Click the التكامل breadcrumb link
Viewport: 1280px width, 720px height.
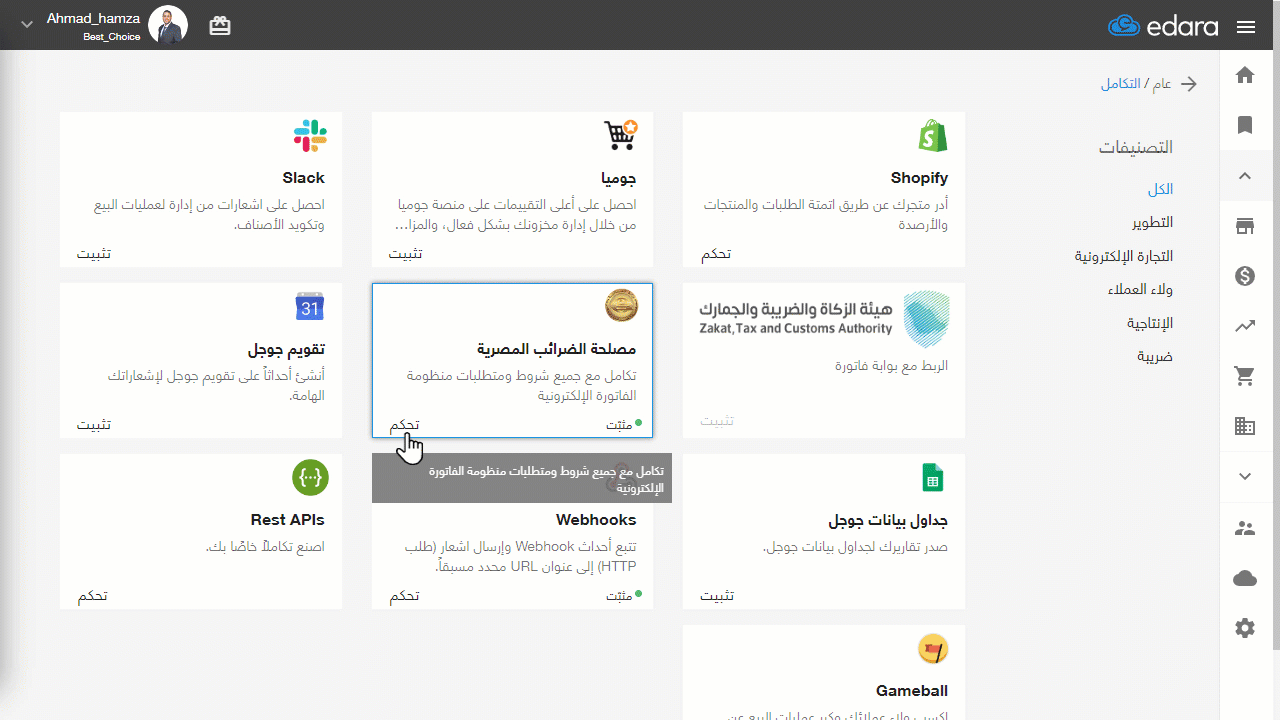pyautogui.click(x=1121, y=84)
